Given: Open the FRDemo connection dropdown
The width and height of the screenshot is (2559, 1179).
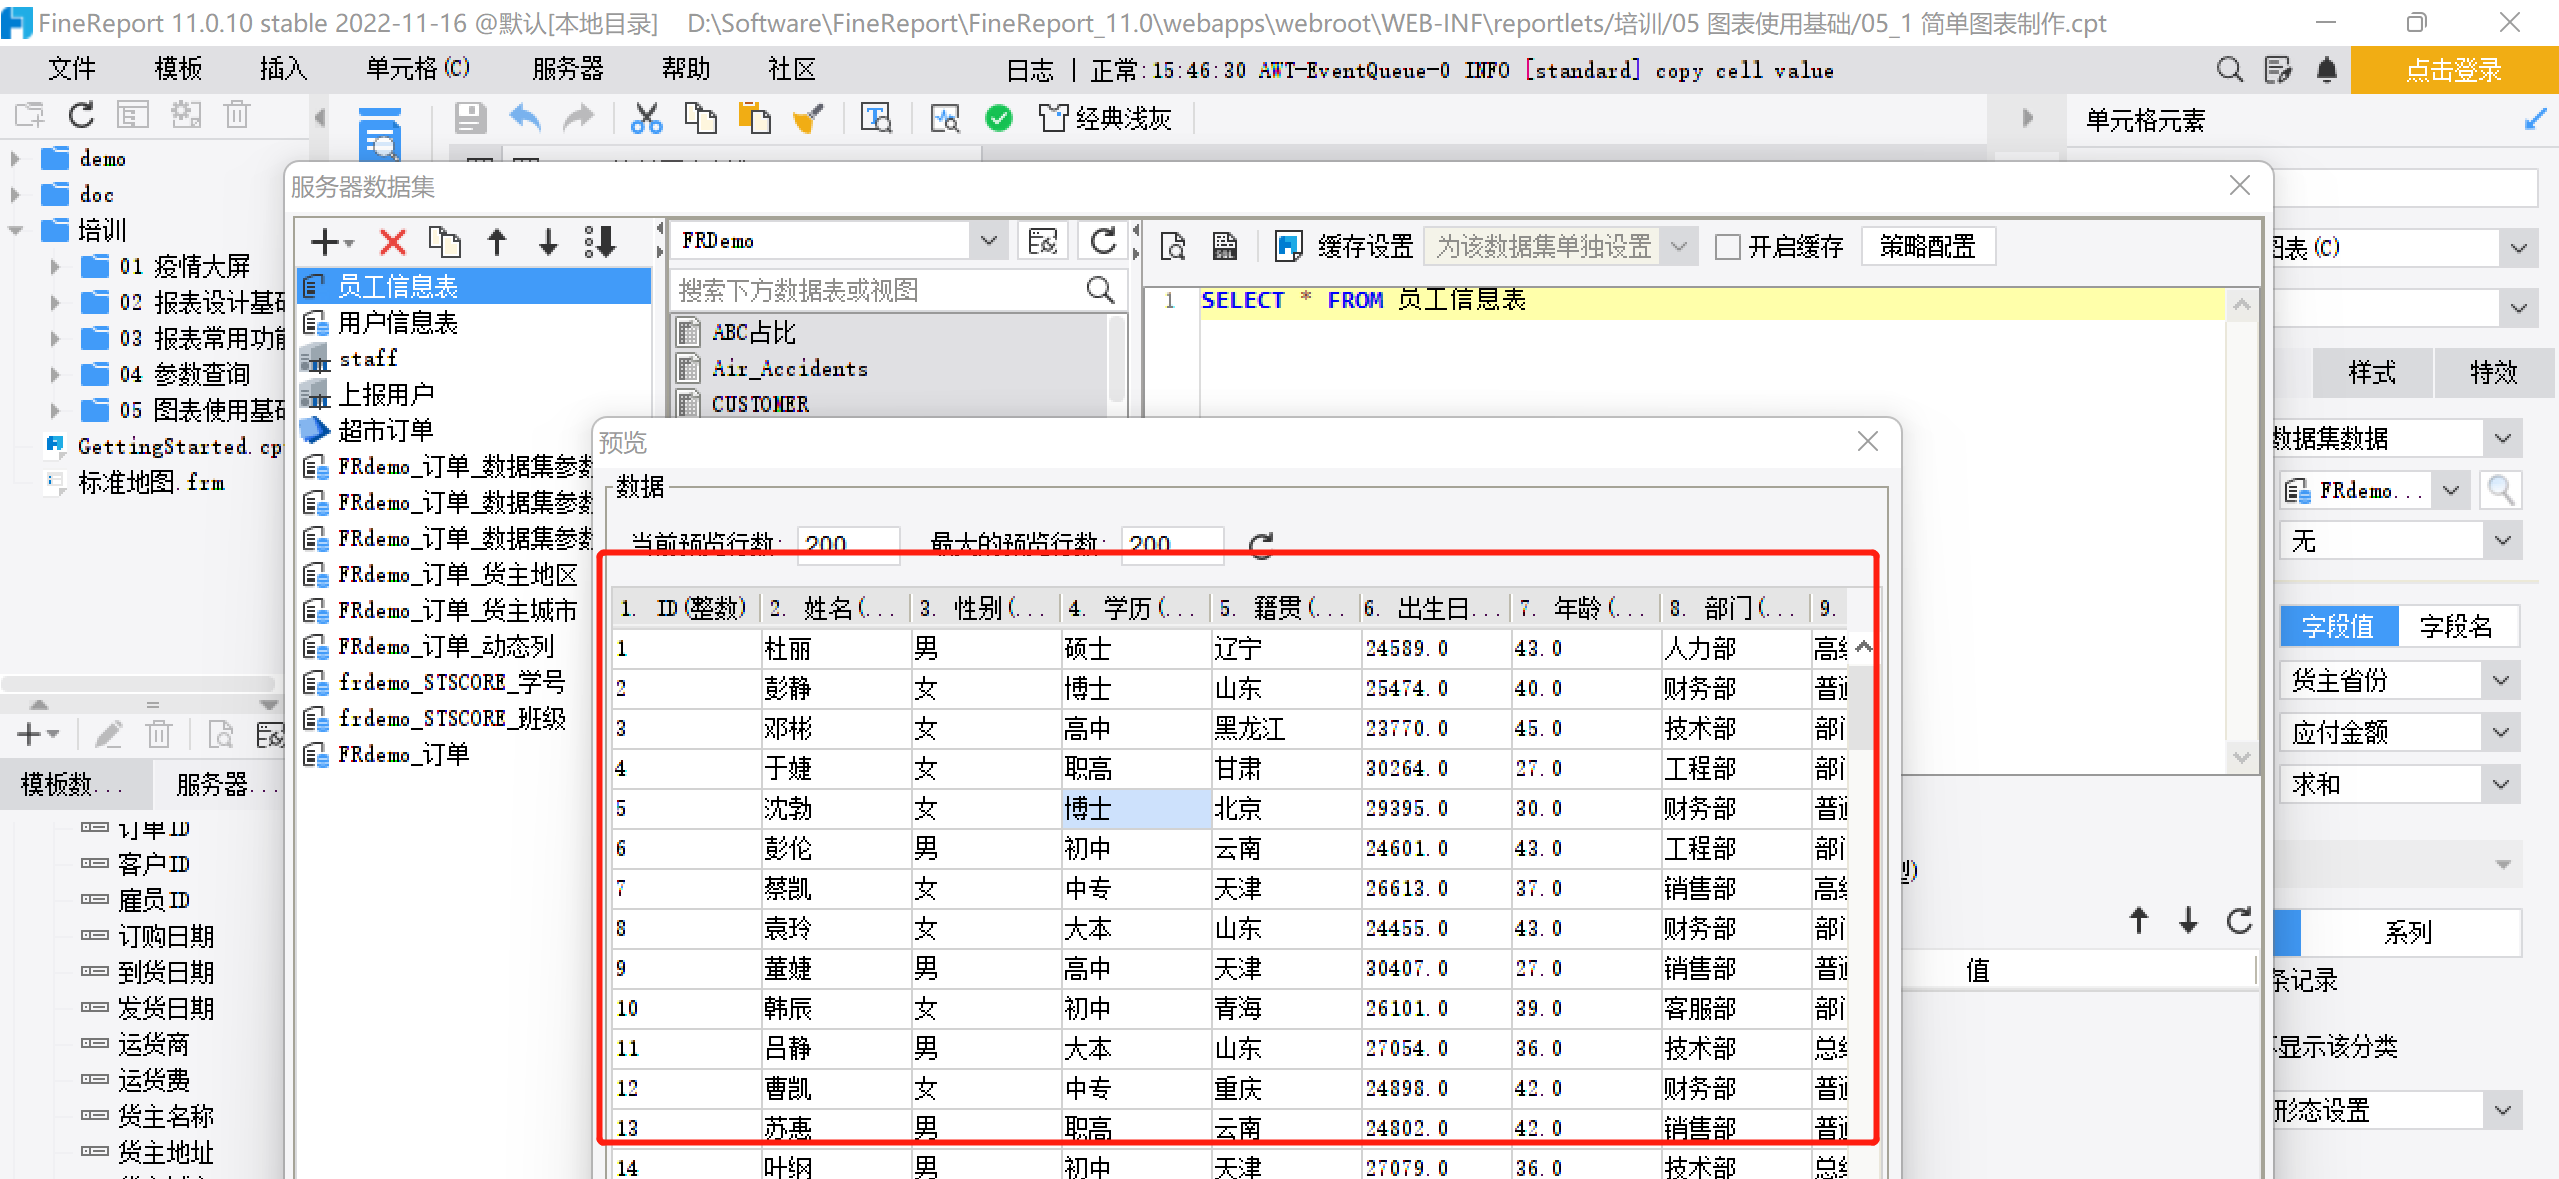Looking at the screenshot, I should (x=988, y=241).
